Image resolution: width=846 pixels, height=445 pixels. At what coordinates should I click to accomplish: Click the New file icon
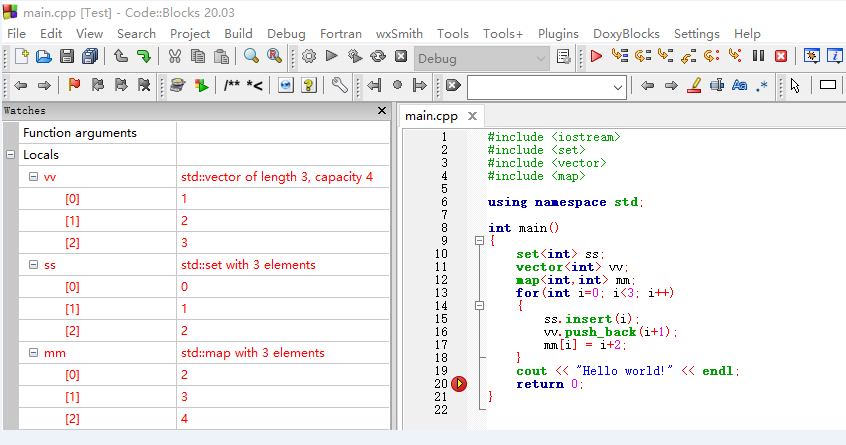20,57
